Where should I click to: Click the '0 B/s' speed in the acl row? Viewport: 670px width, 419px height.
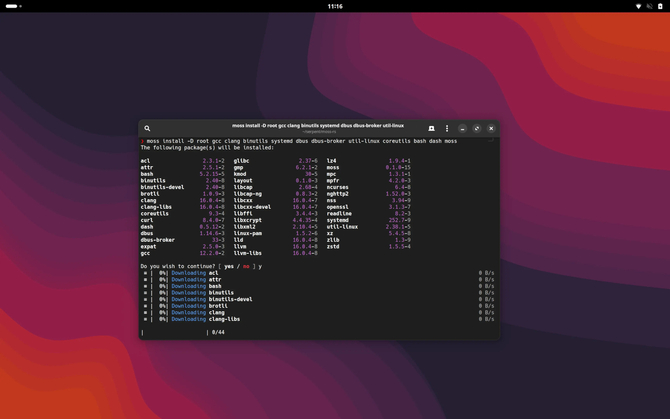tap(486, 273)
